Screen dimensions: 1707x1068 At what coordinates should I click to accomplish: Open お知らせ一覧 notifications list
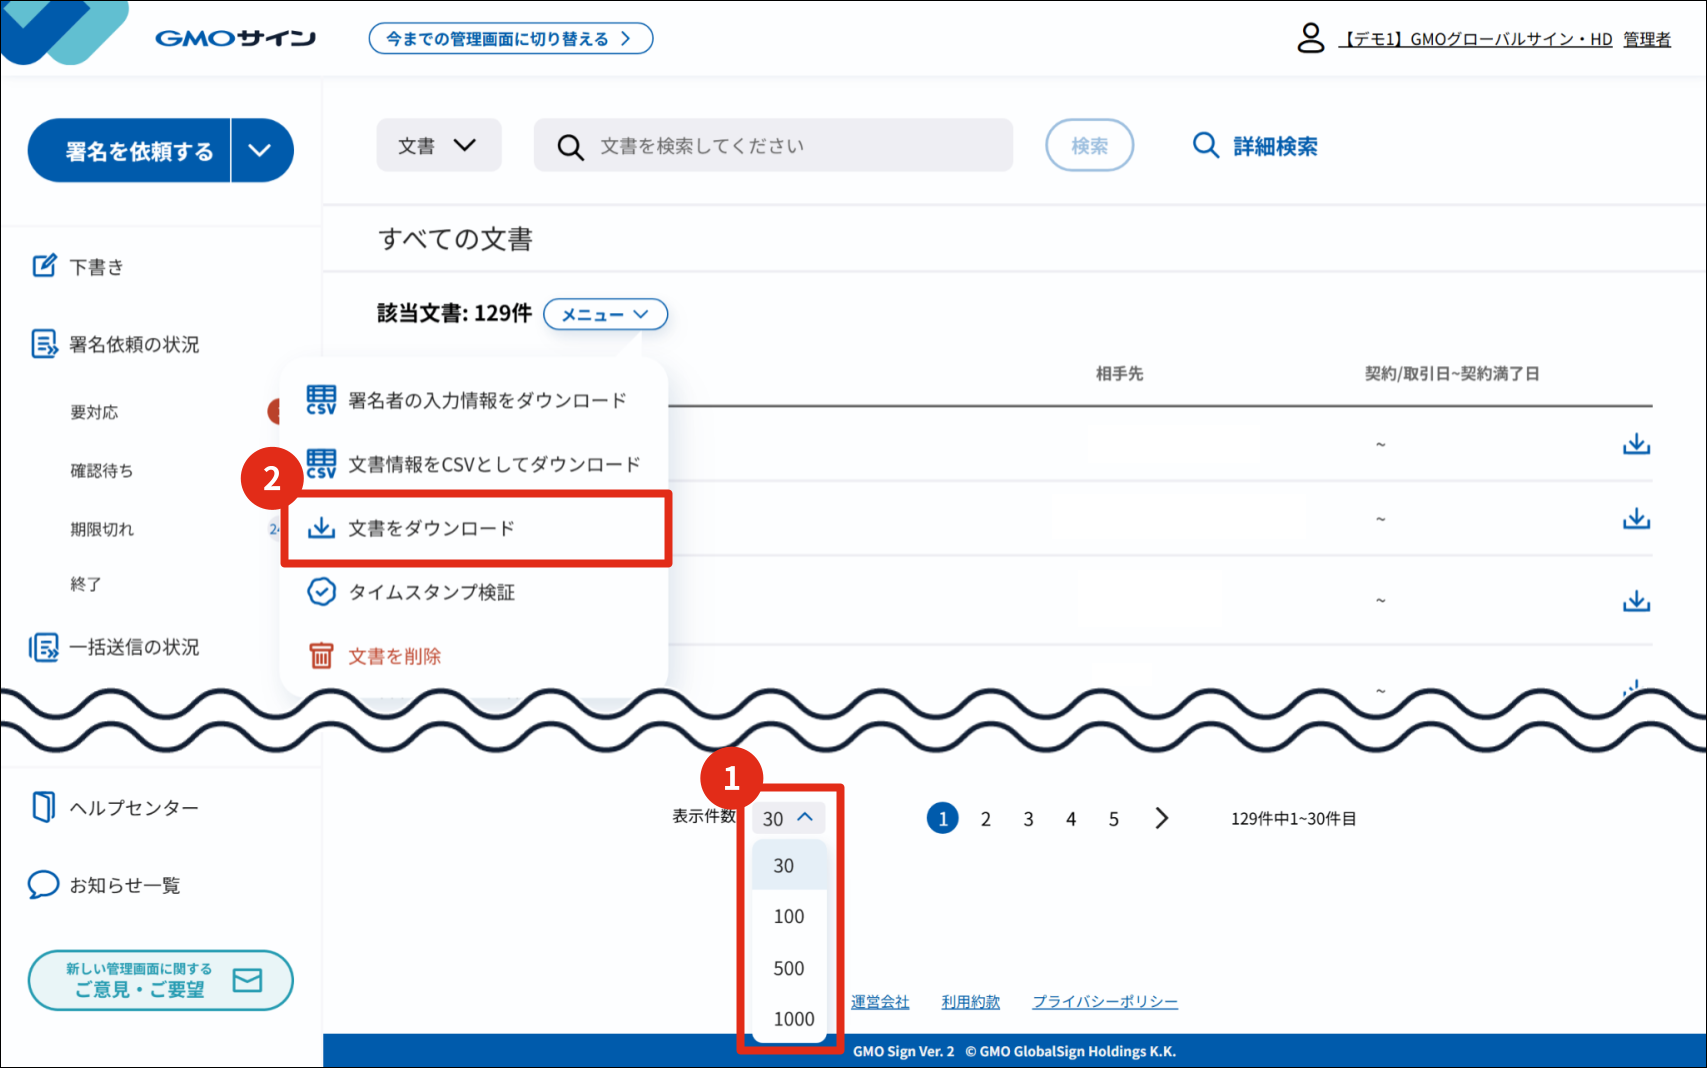[124, 886]
